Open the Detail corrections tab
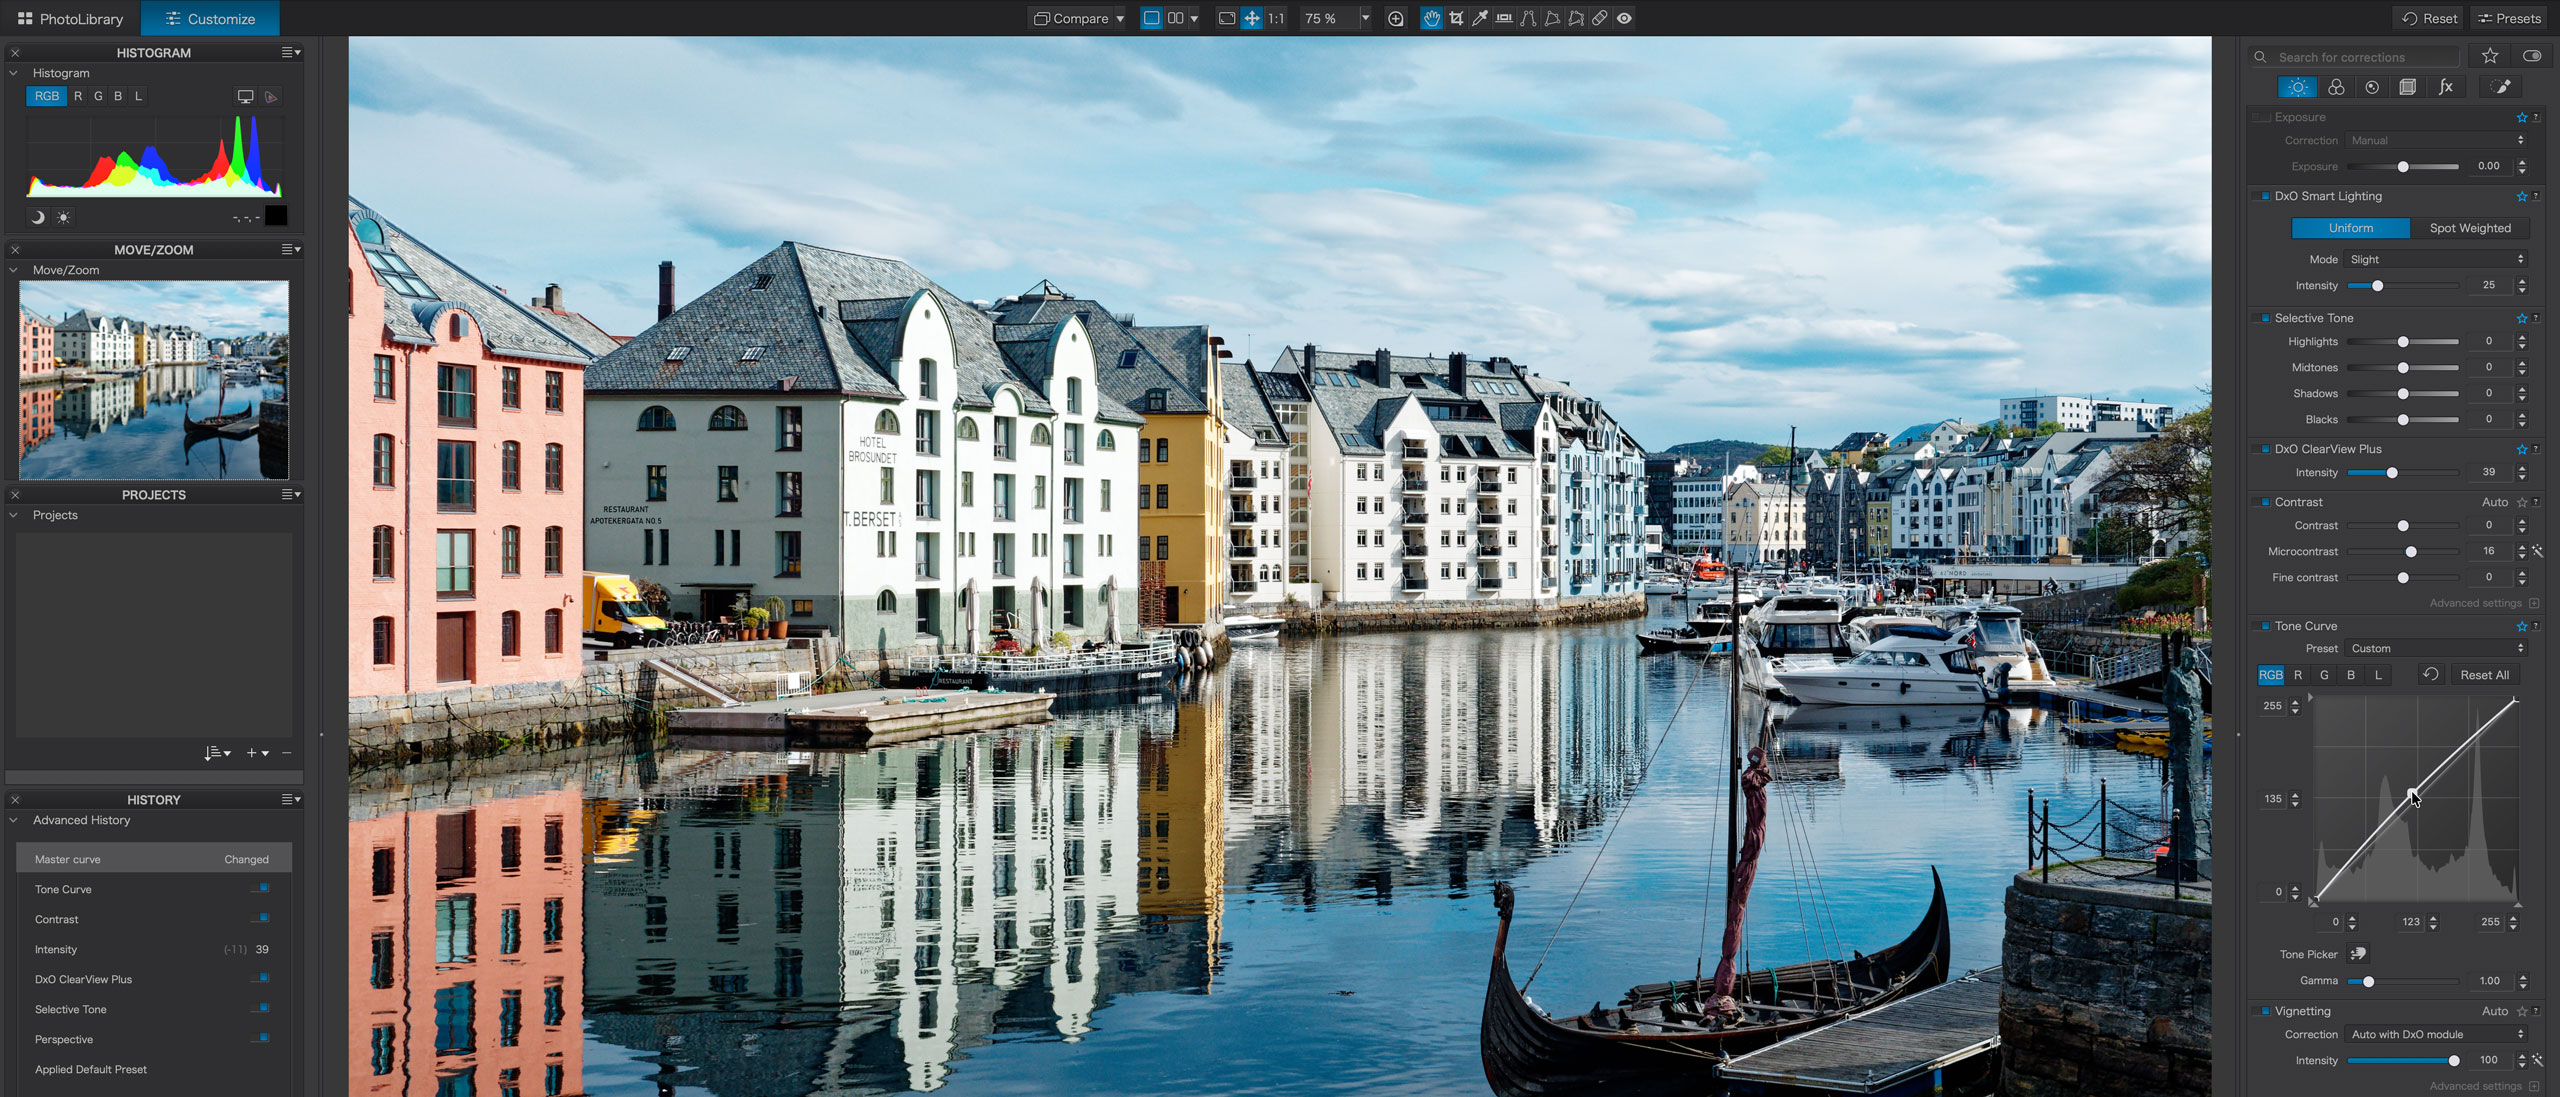 point(2372,87)
